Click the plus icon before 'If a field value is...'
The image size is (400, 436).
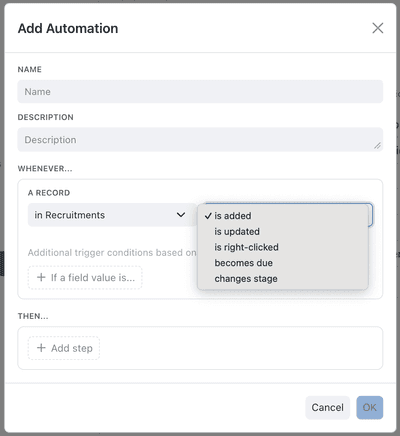click(41, 277)
